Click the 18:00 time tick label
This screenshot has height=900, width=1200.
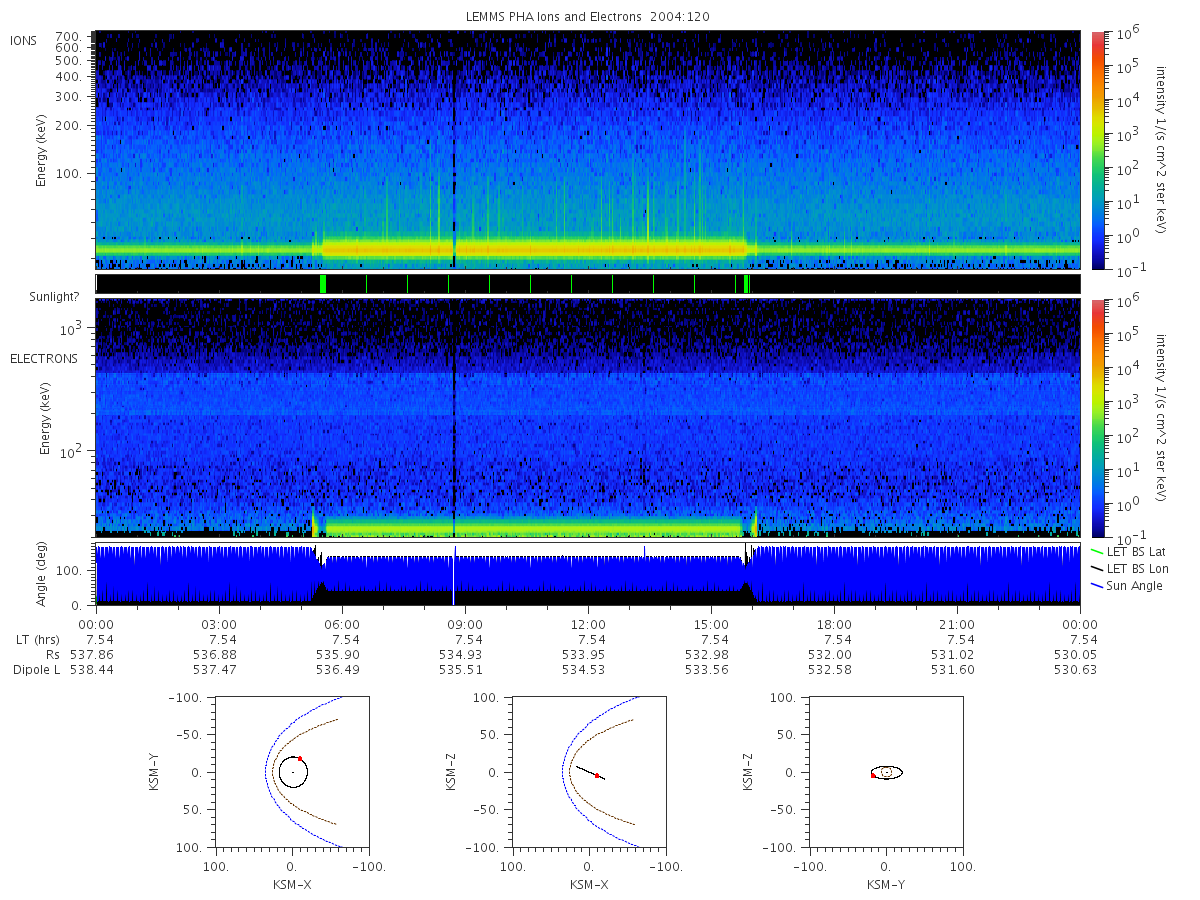click(834, 623)
